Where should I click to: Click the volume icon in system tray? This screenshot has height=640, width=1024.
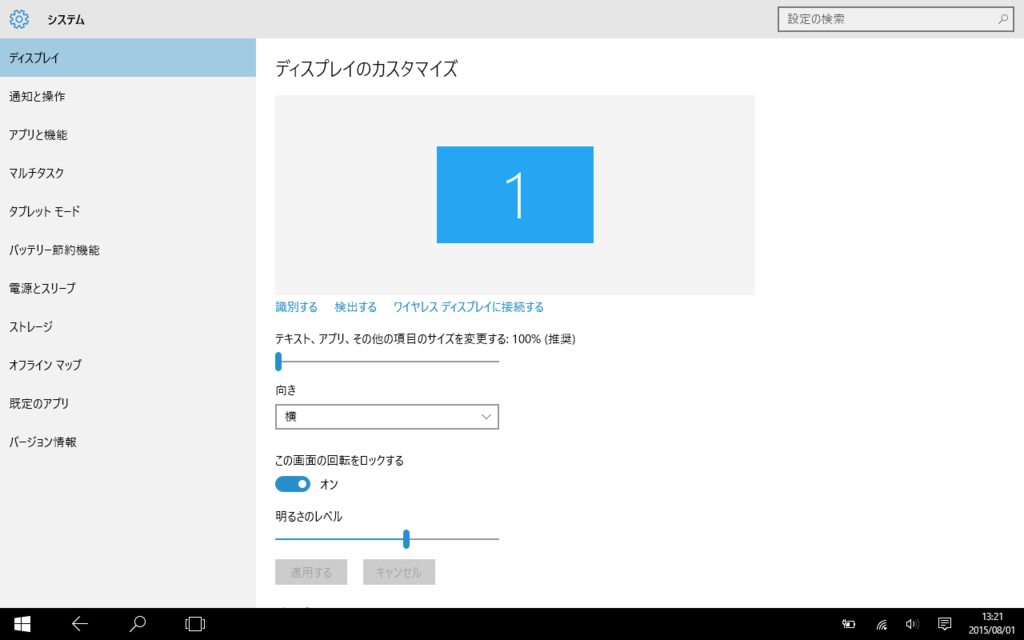[x=912, y=621]
